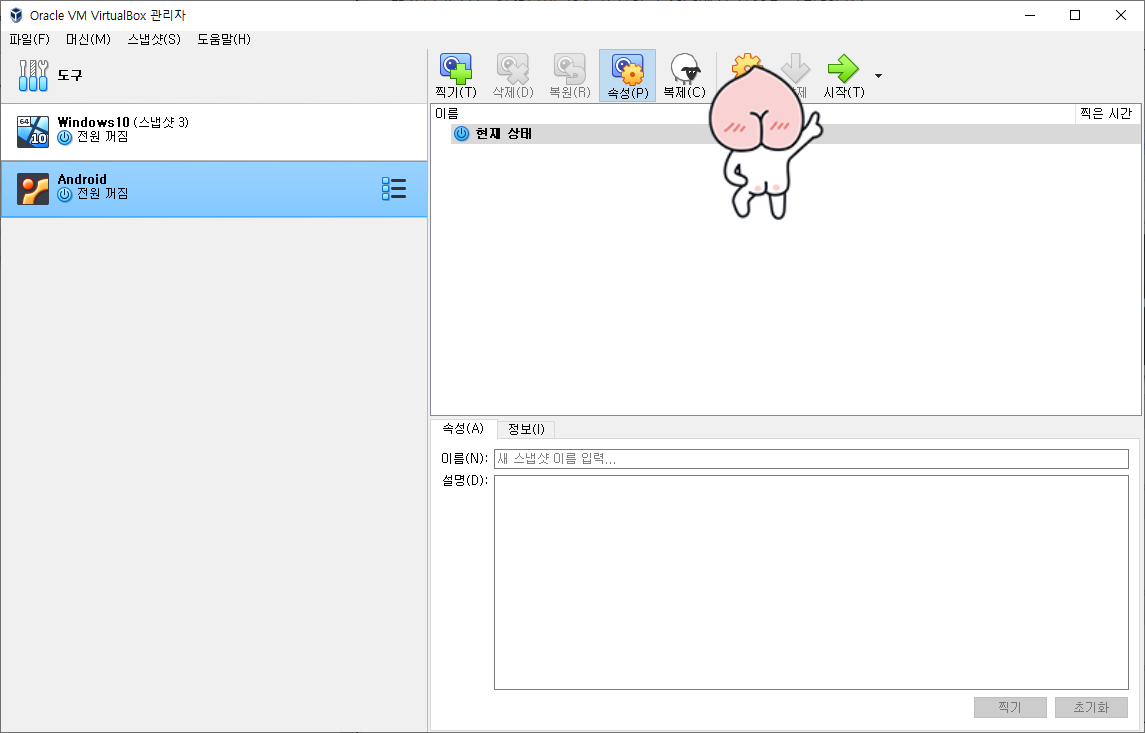Open the File (파일) menu
Screen dimensions: 1145x733
click(x=29, y=39)
